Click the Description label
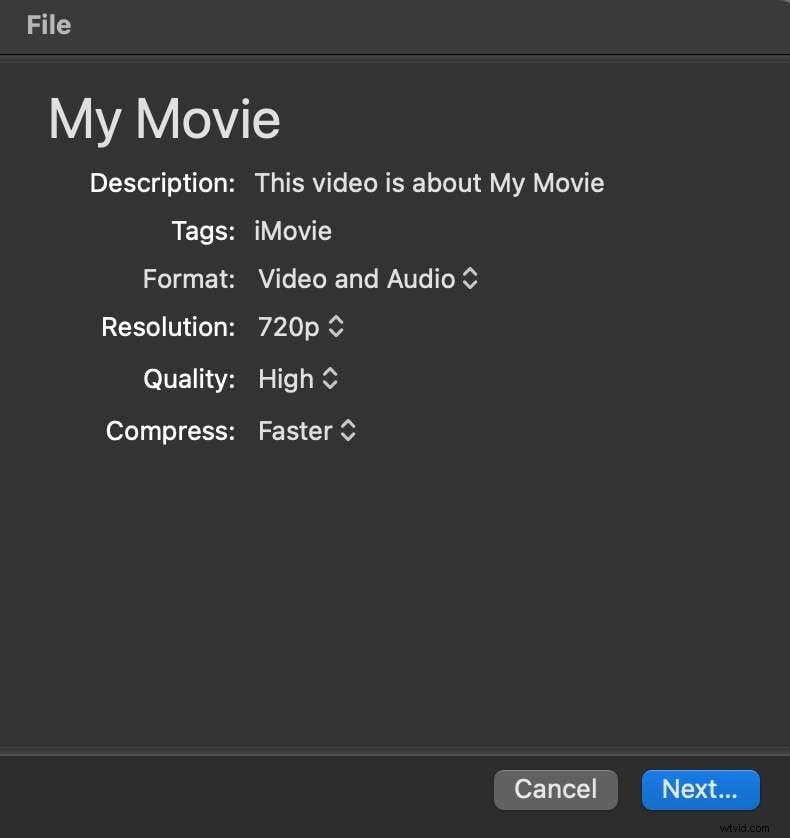 [162, 183]
